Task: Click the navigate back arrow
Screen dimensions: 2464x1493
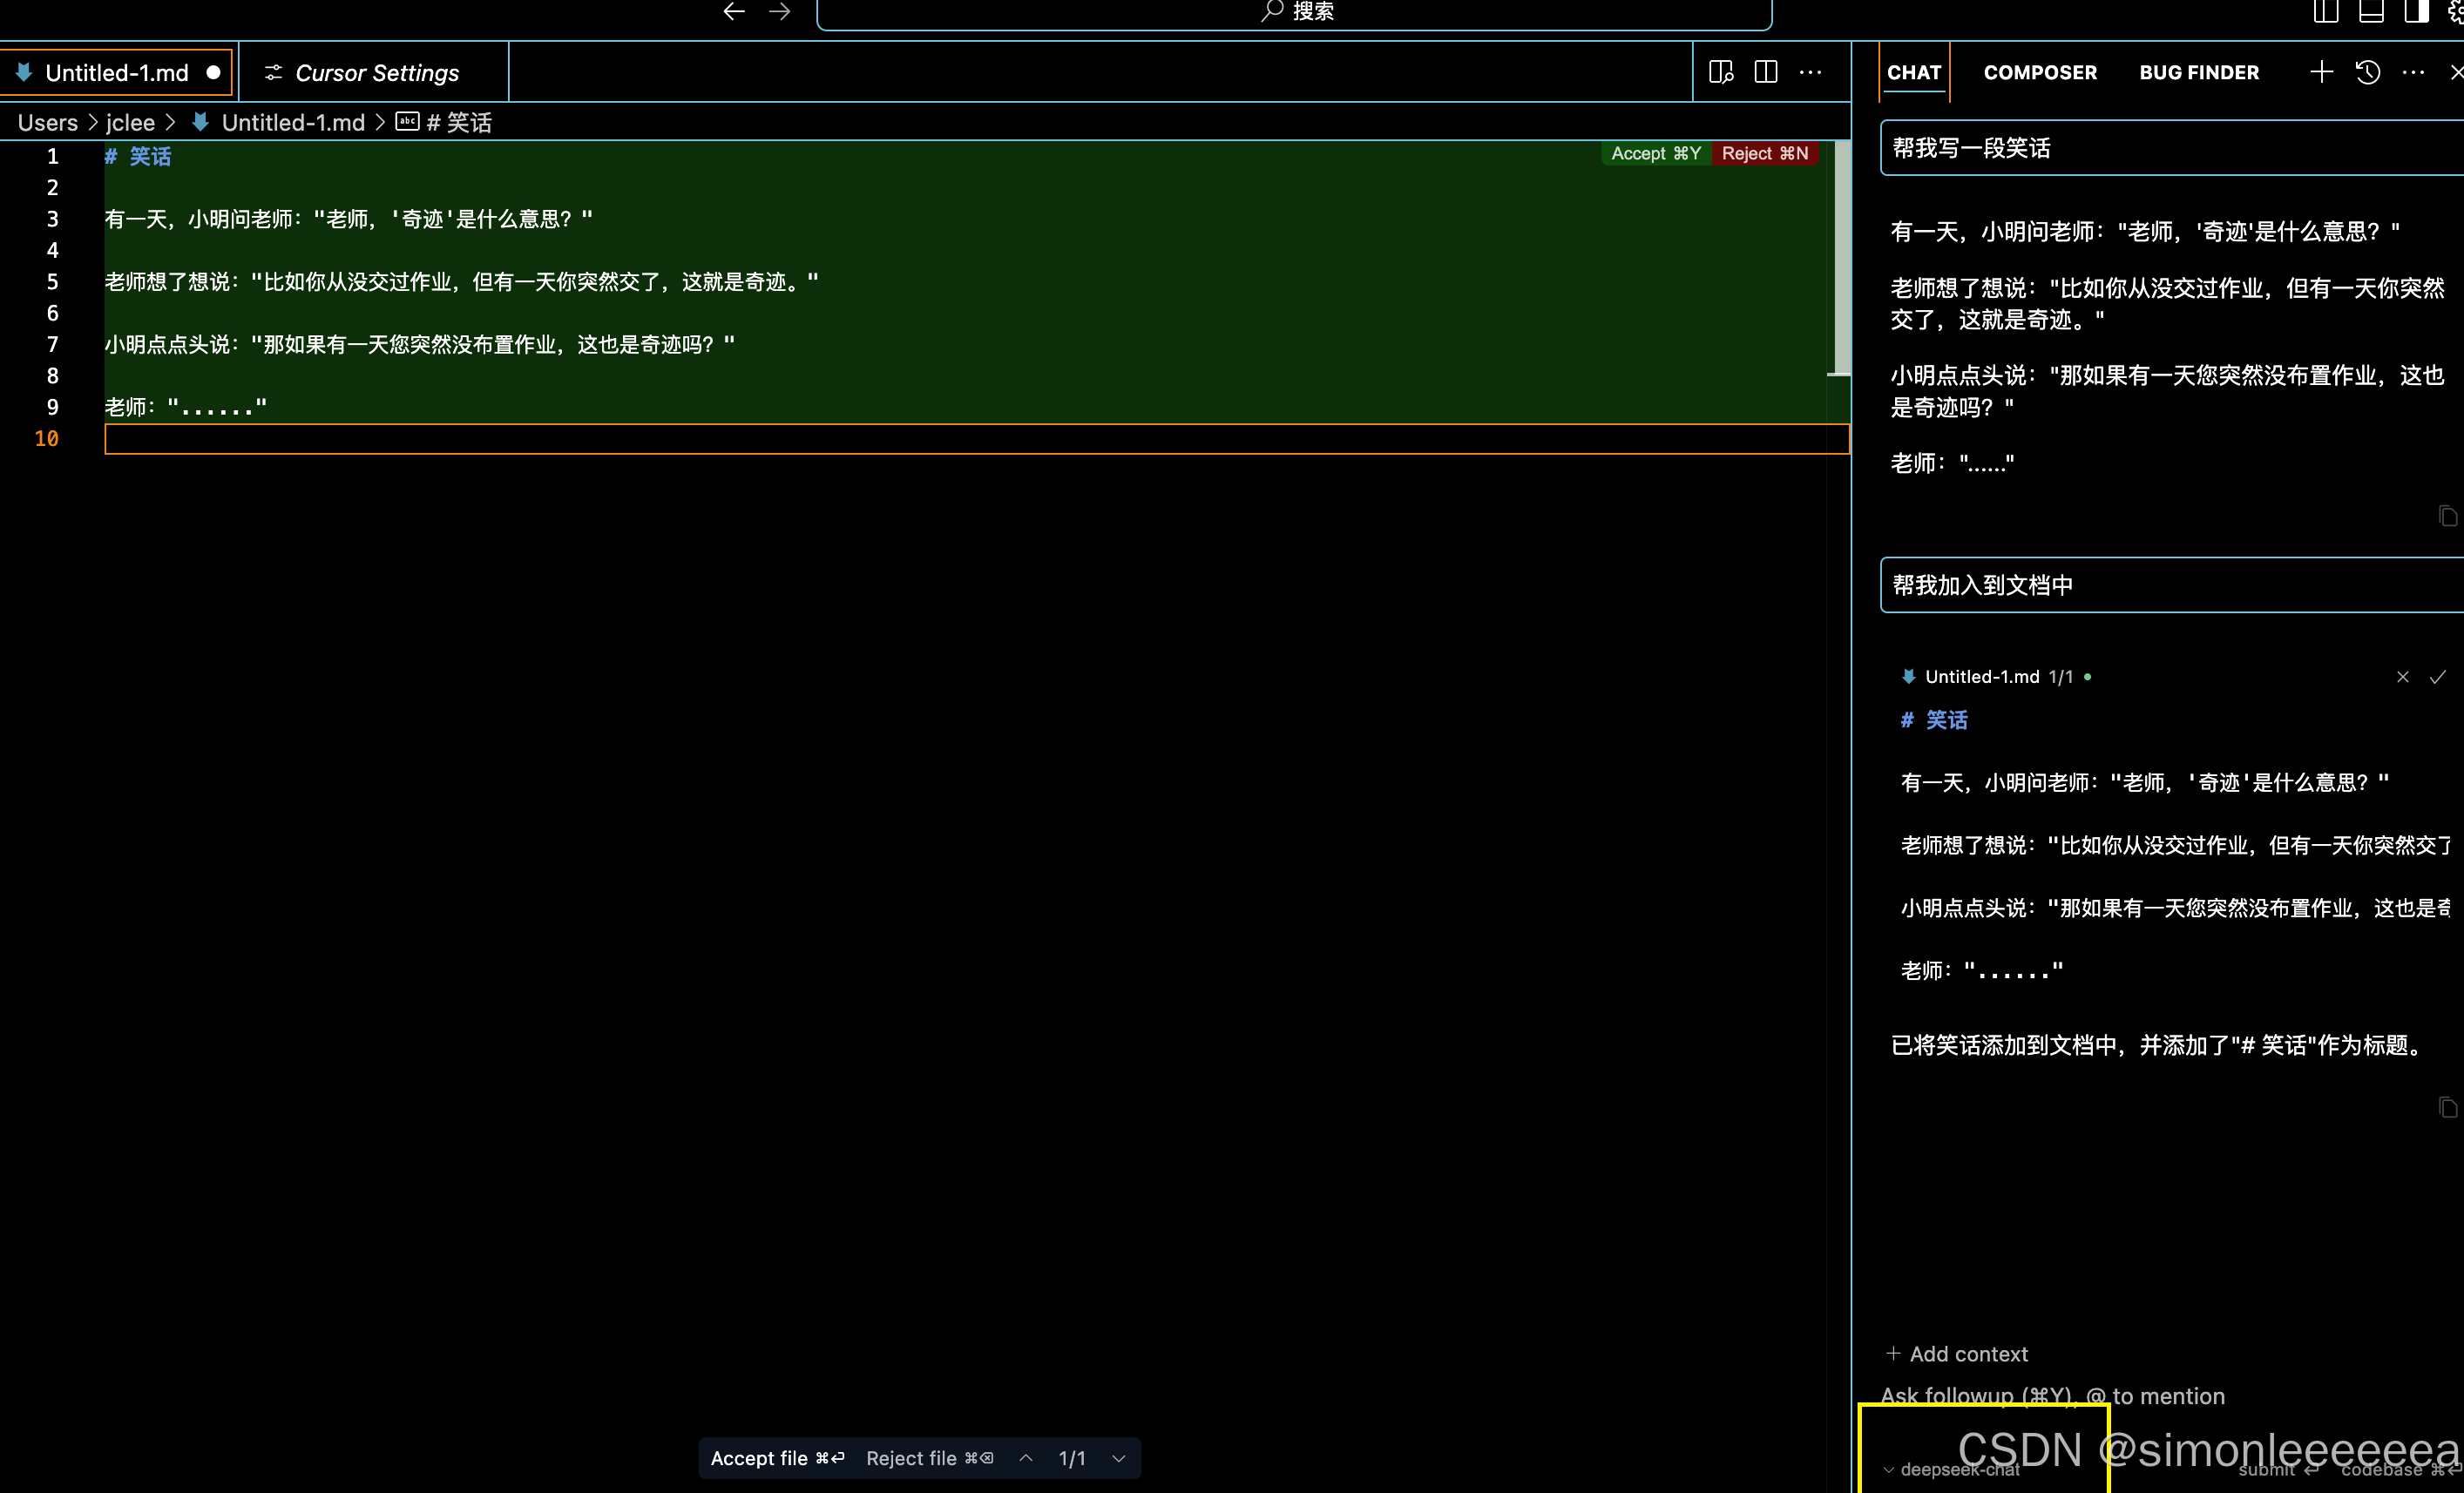Action: 734,11
